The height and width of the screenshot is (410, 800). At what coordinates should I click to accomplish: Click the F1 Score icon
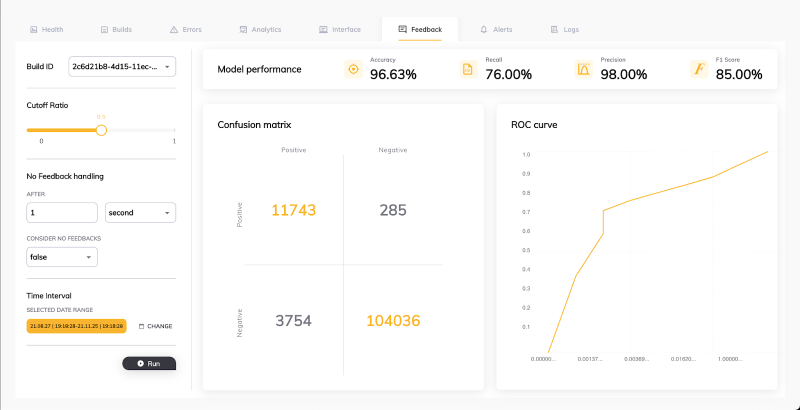pos(699,69)
